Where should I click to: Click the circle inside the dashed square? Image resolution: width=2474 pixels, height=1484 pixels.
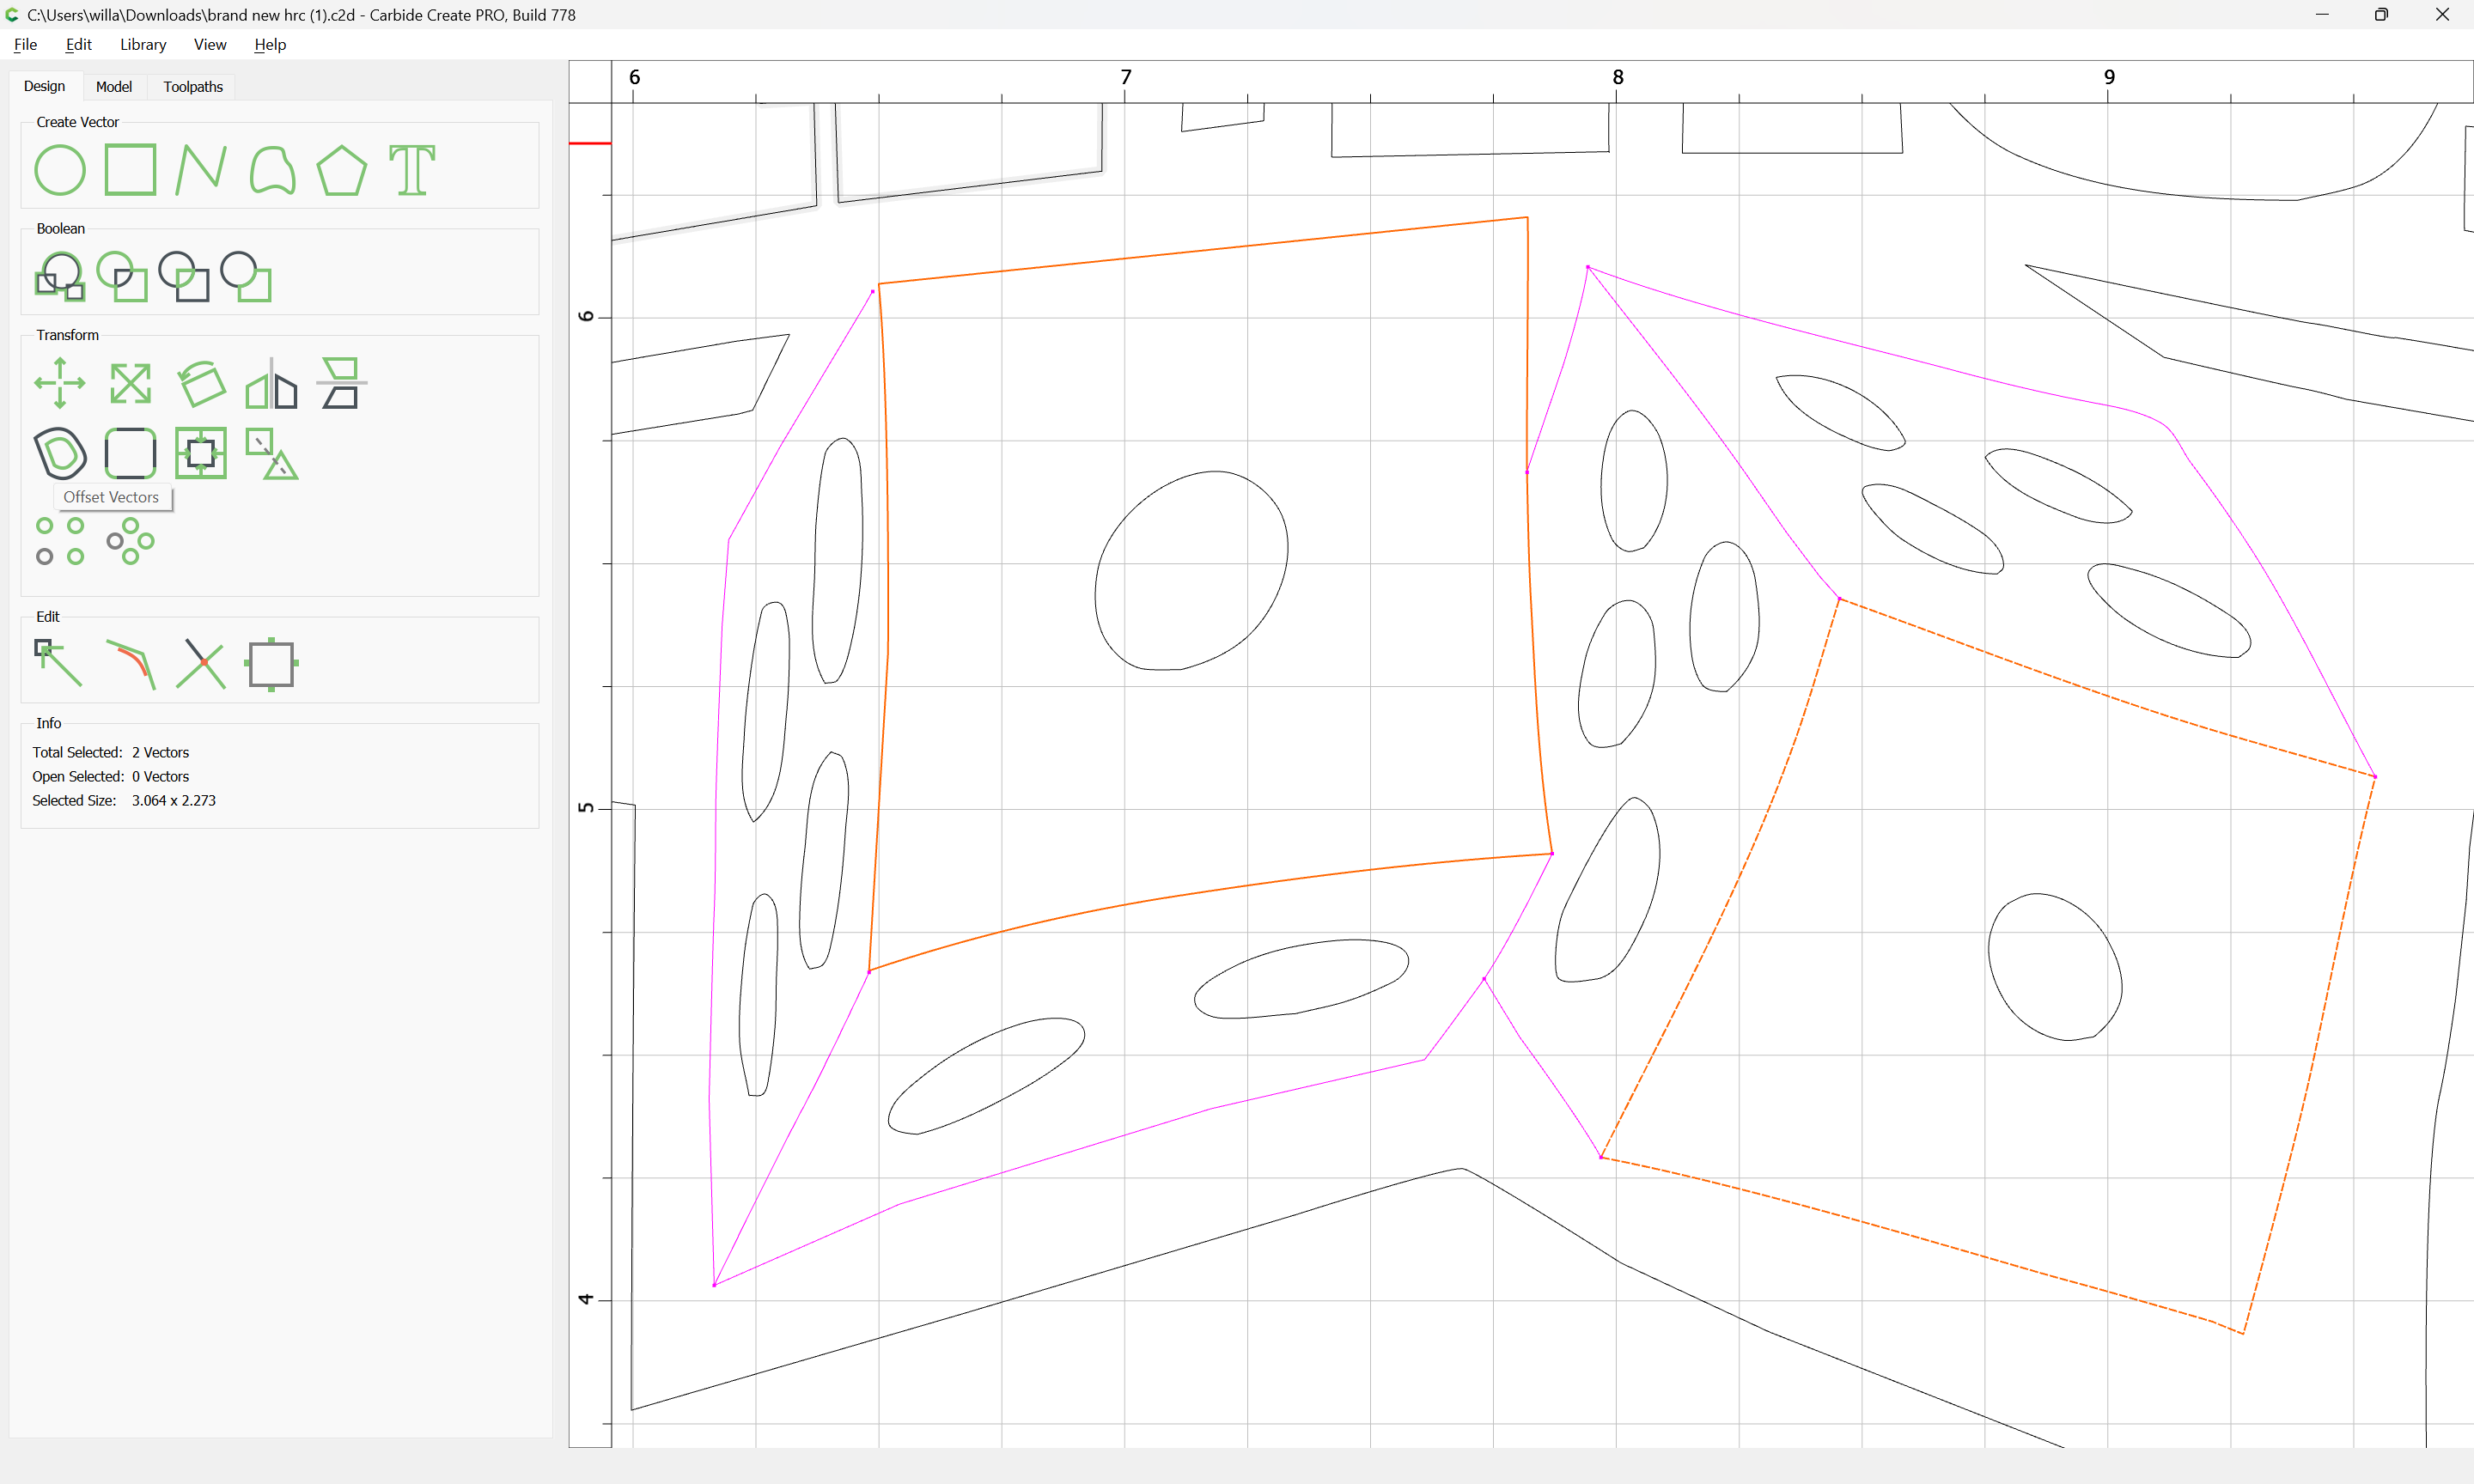coord(2055,967)
